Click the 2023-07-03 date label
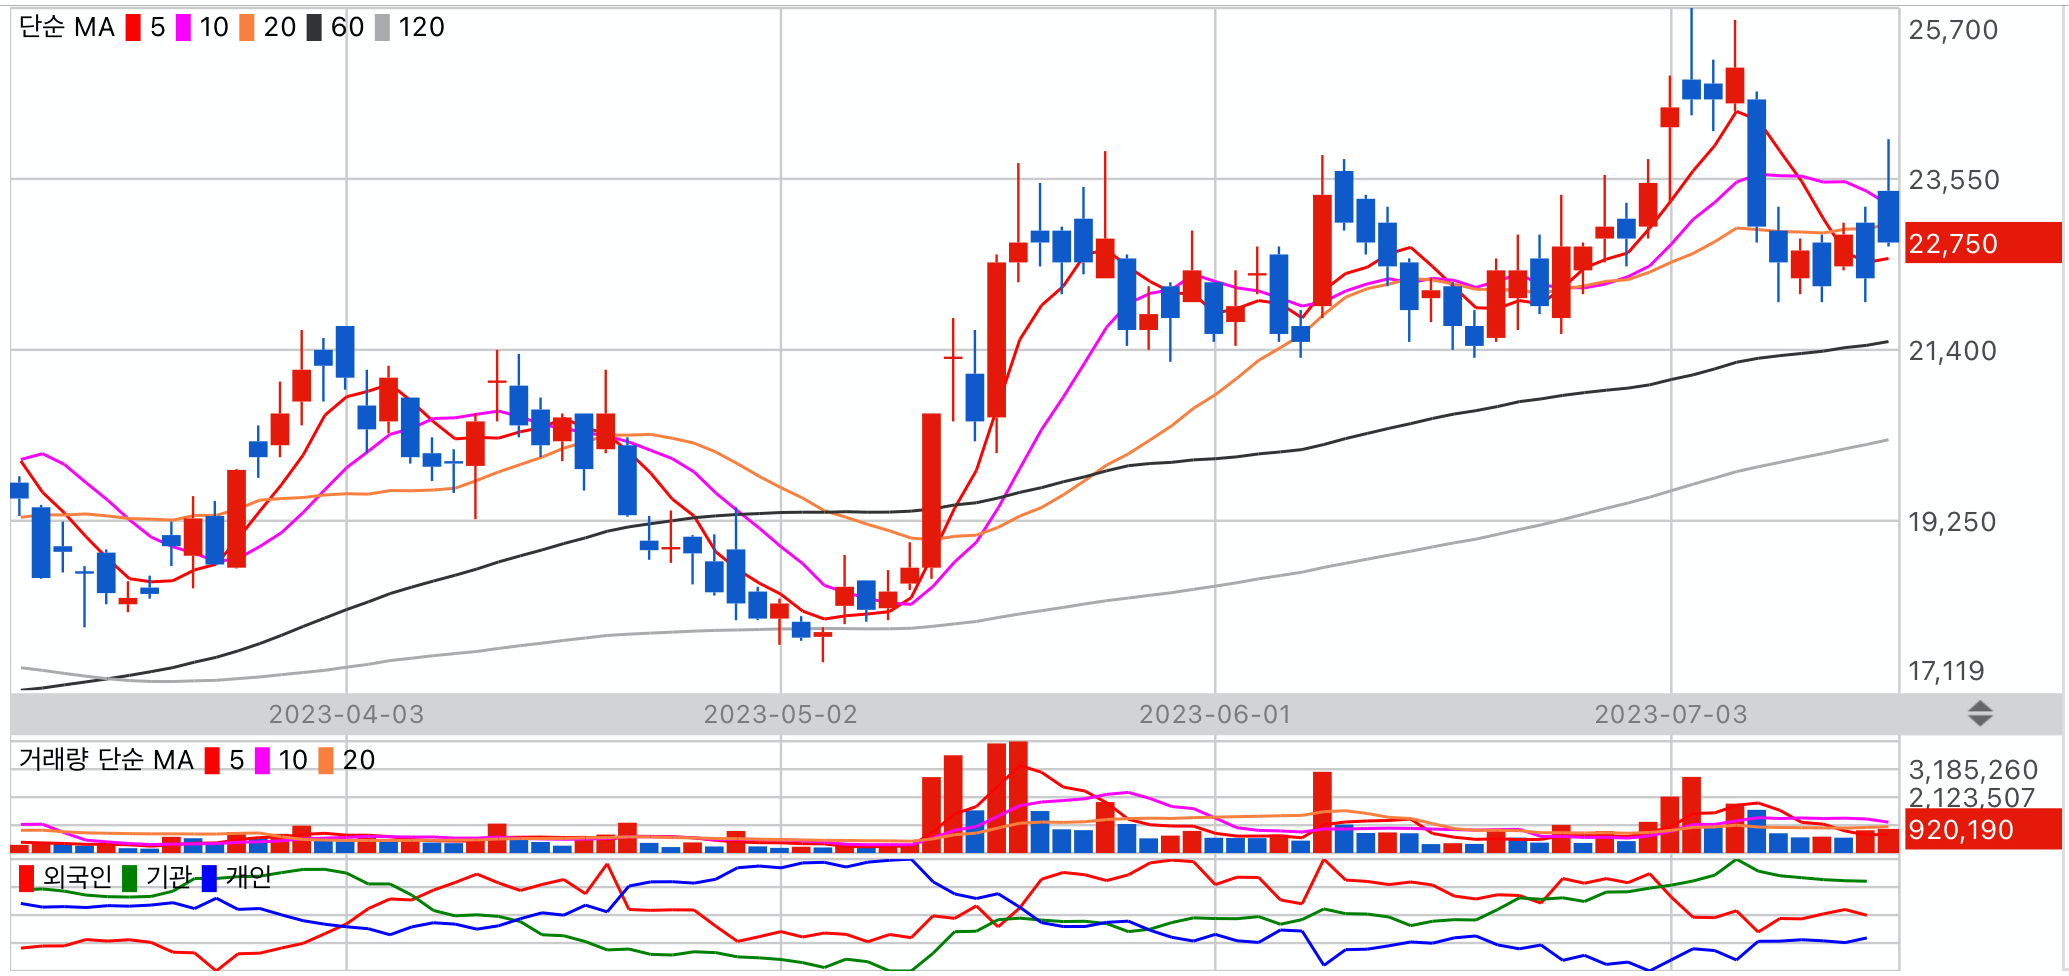The width and height of the screenshot is (2069, 976). (x=1671, y=714)
